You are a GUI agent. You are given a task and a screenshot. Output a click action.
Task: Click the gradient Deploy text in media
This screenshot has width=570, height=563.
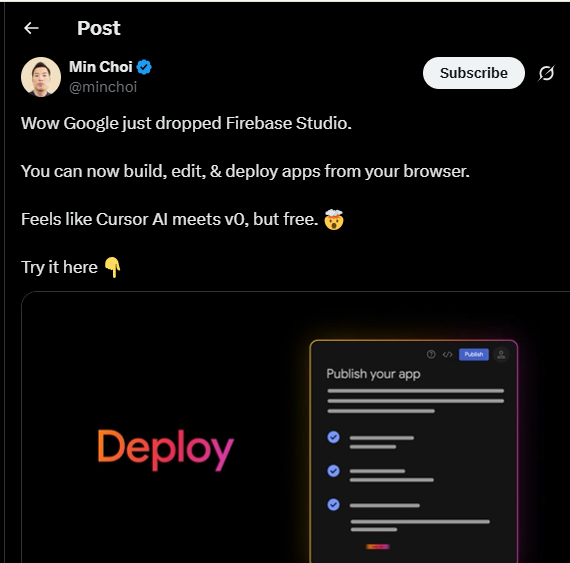tap(166, 450)
